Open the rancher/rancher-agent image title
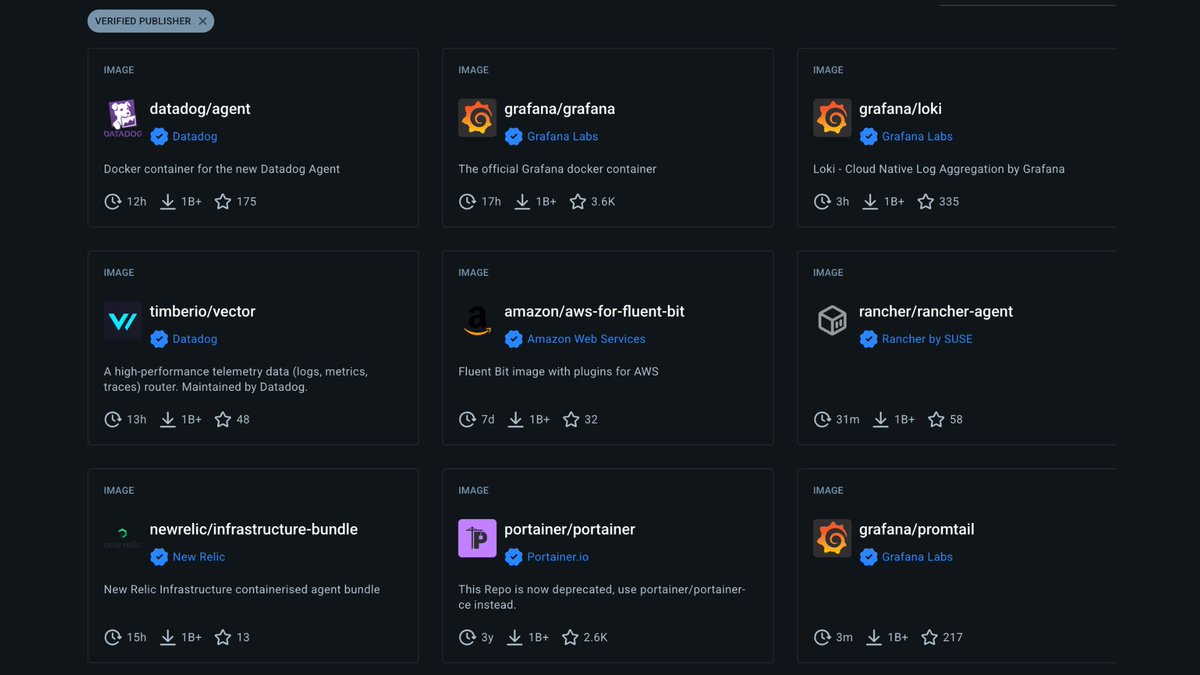The height and width of the screenshot is (675, 1200). [x=936, y=311]
